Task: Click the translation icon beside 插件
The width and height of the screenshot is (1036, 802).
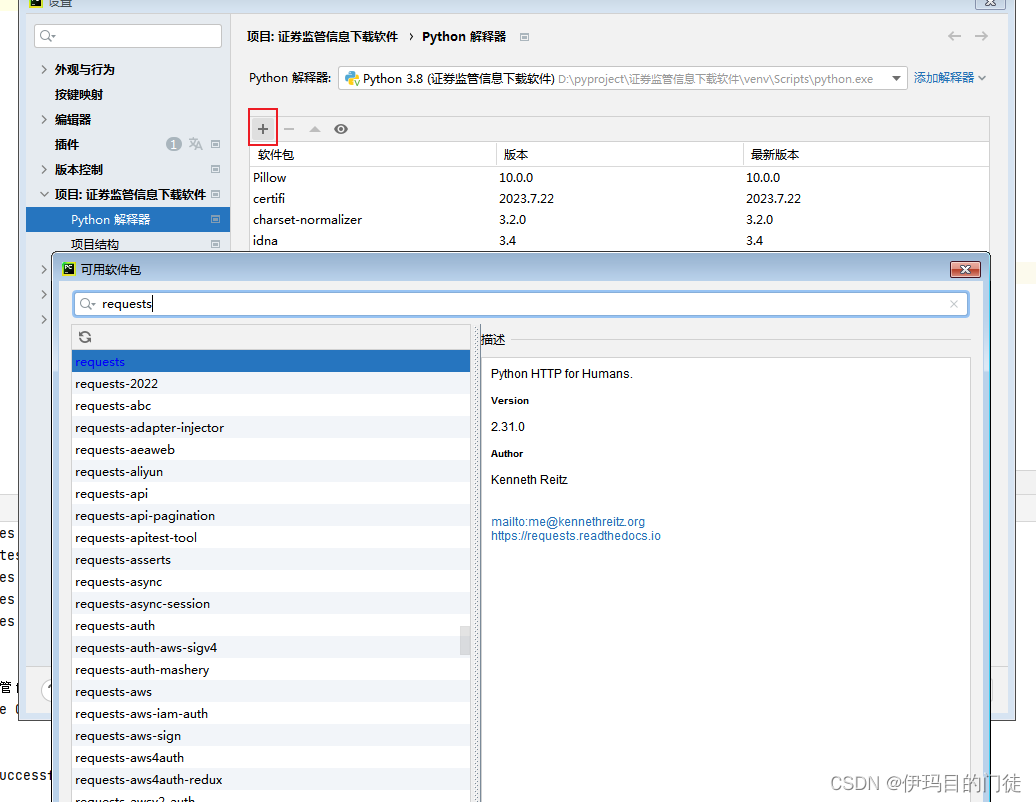Action: 197,143
